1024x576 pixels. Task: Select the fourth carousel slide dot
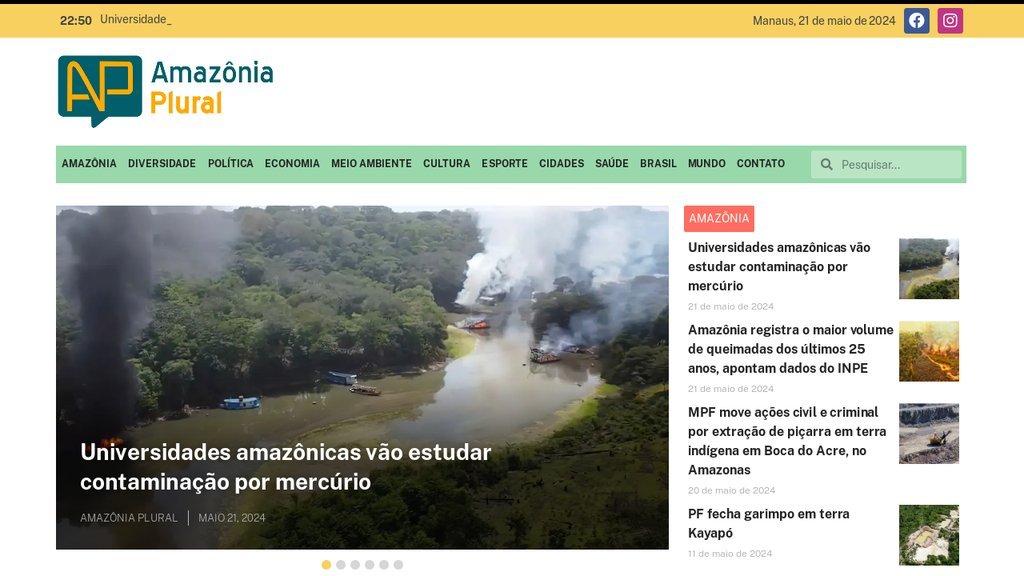370,565
